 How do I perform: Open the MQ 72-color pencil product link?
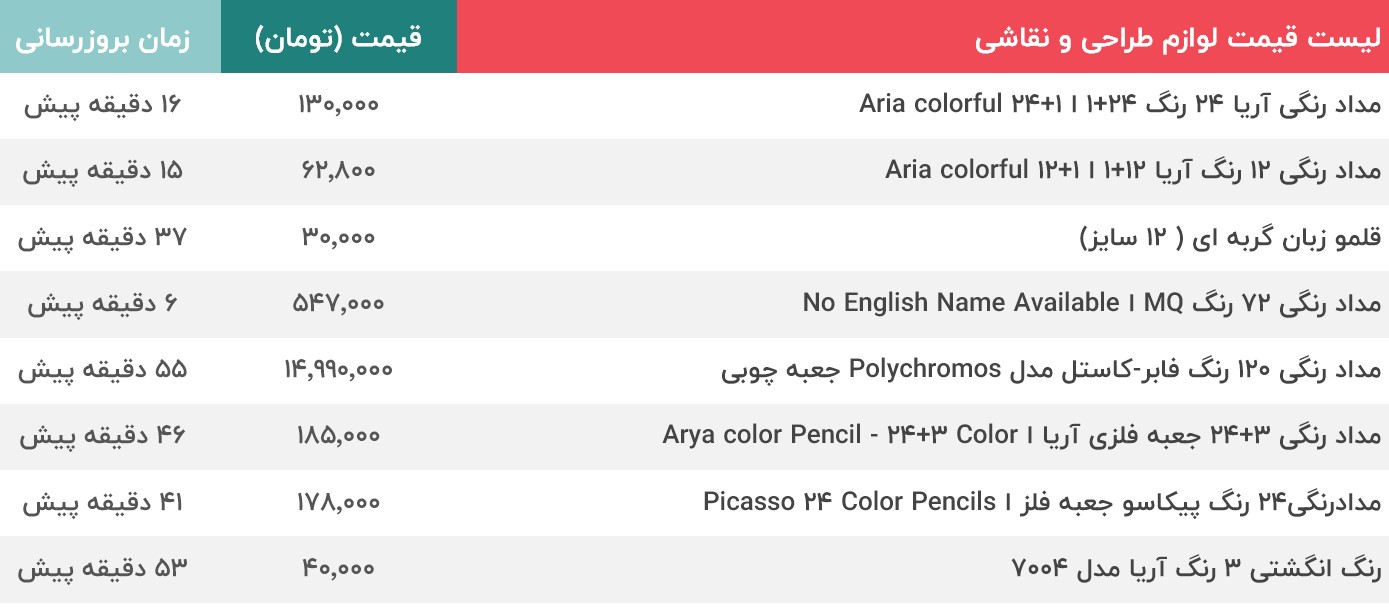1091,302
